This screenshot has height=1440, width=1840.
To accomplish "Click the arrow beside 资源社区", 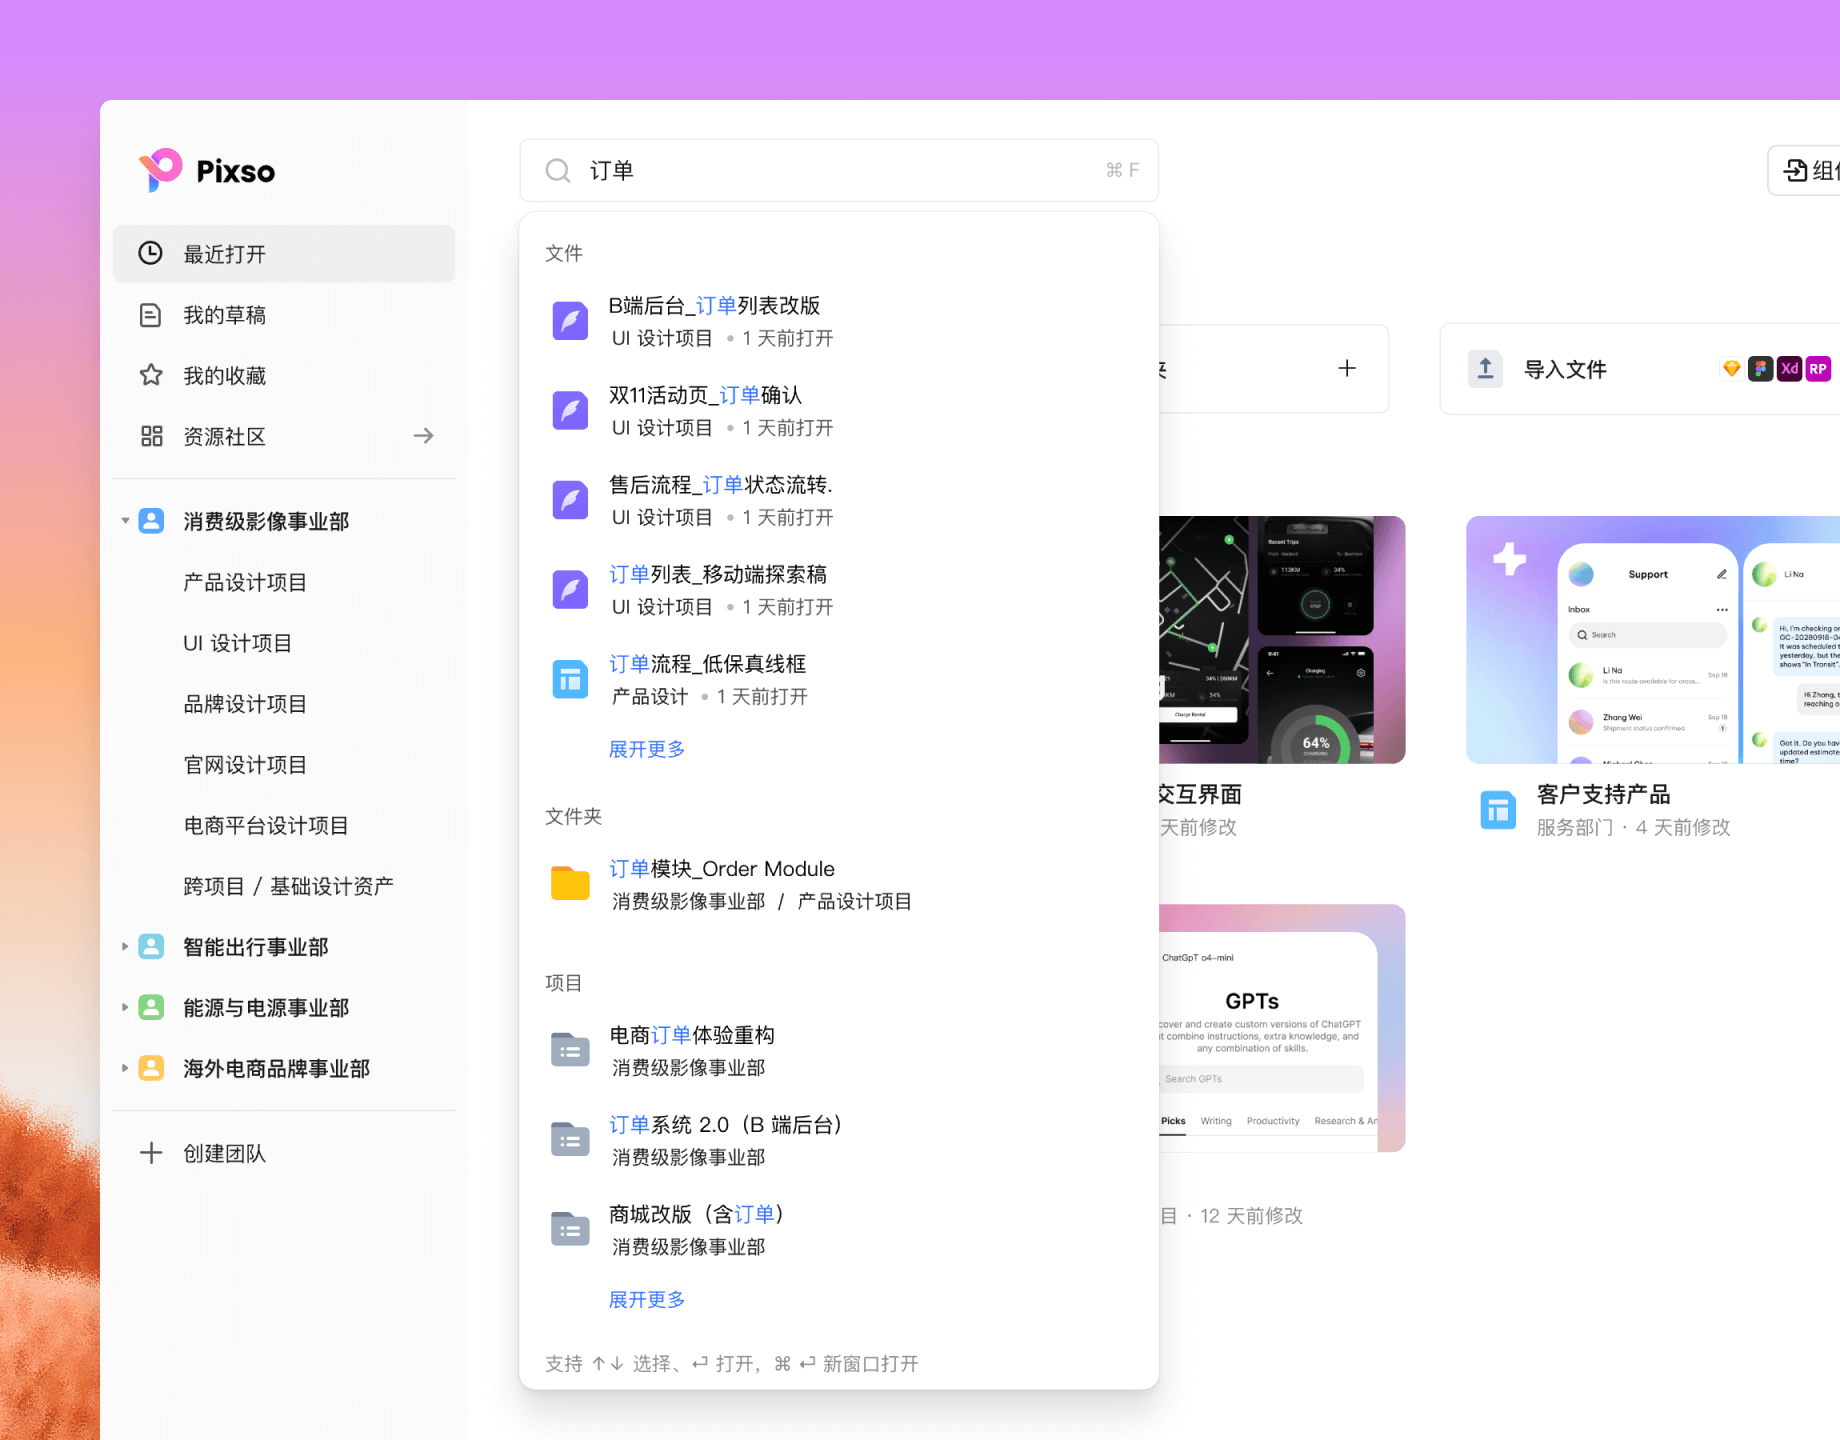I will pyautogui.click(x=423, y=436).
